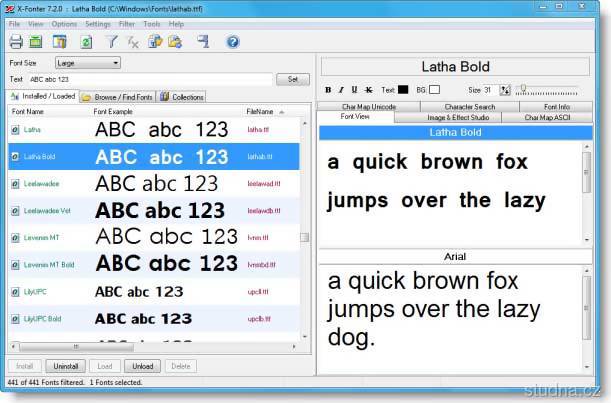Toggle Underline formatting button
This screenshot has height=403, width=611.
354,90
